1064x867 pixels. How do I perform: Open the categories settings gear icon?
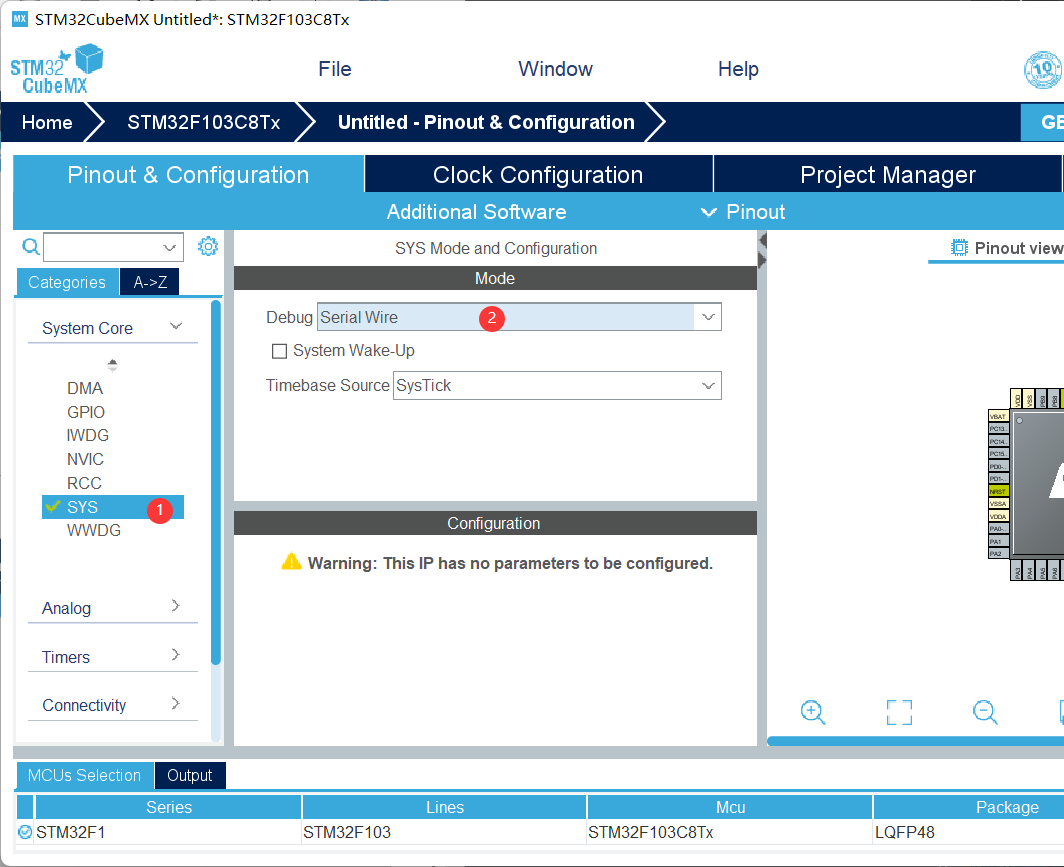(x=208, y=246)
